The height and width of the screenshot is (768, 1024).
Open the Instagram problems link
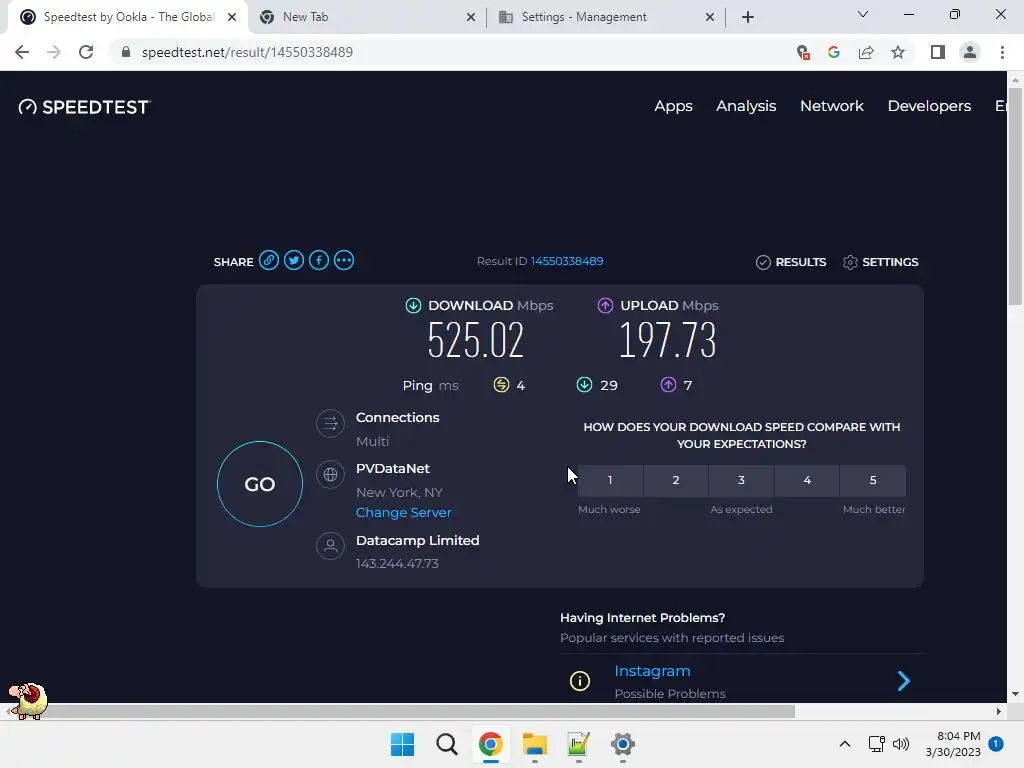(x=652, y=671)
